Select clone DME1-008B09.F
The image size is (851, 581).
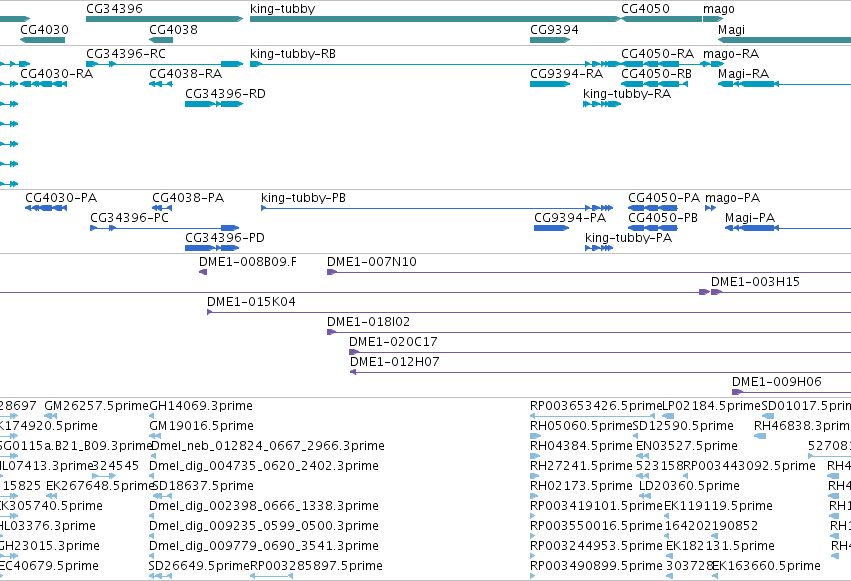click(203, 272)
